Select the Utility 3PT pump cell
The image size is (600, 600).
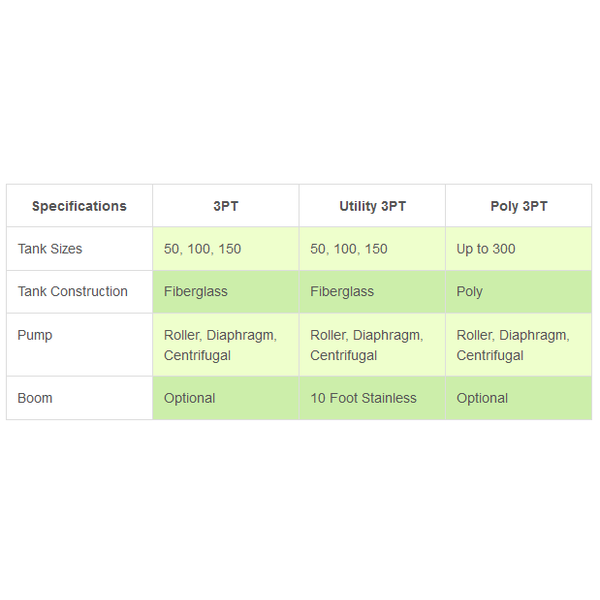(372, 345)
